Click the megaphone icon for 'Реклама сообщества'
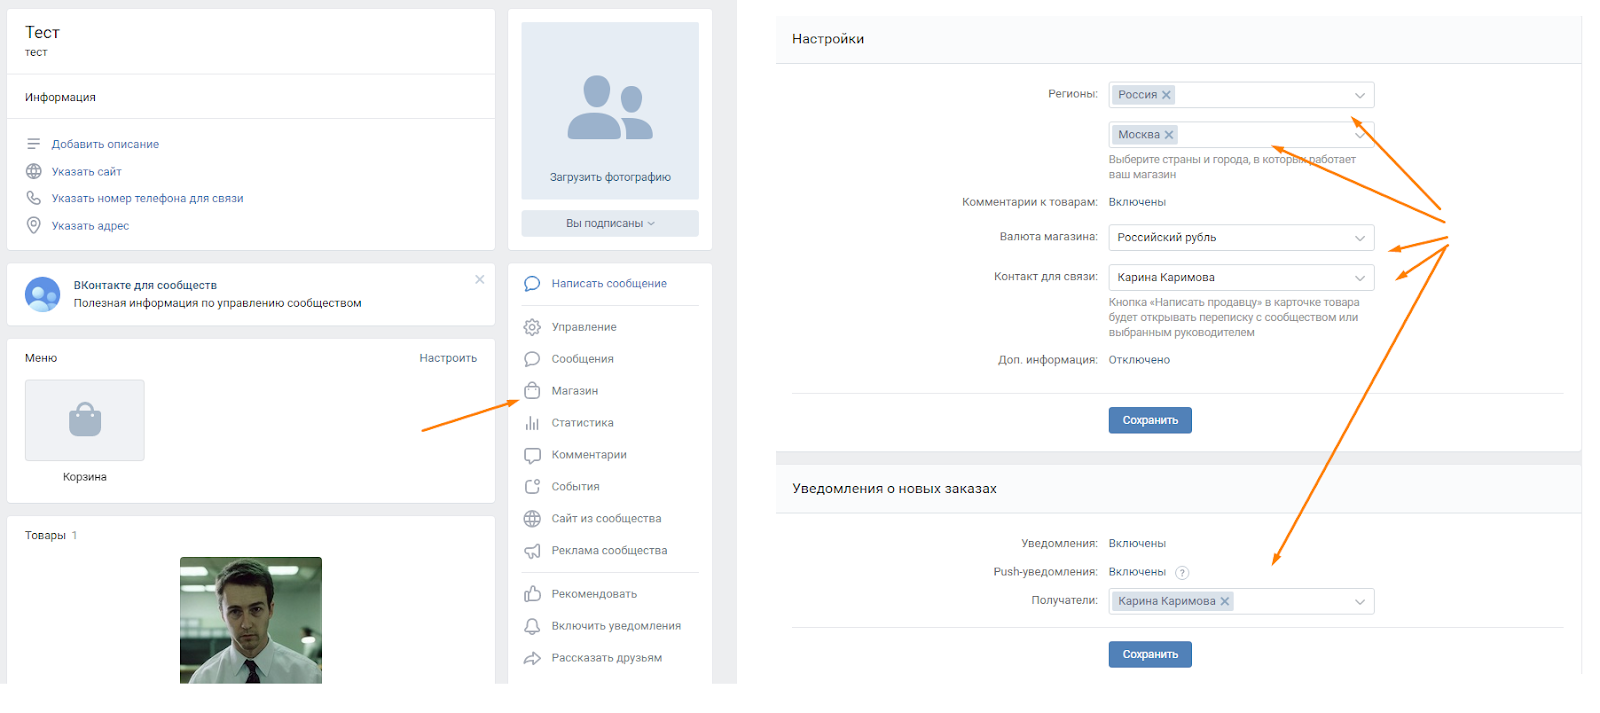The width and height of the screenshot is (1600, 713). 532,551
